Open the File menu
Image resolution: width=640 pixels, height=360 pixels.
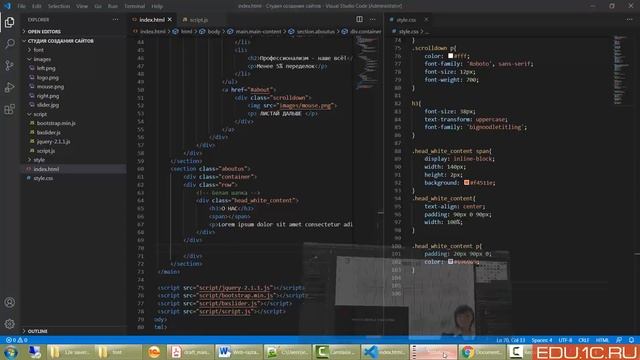(x=22, y=6)
